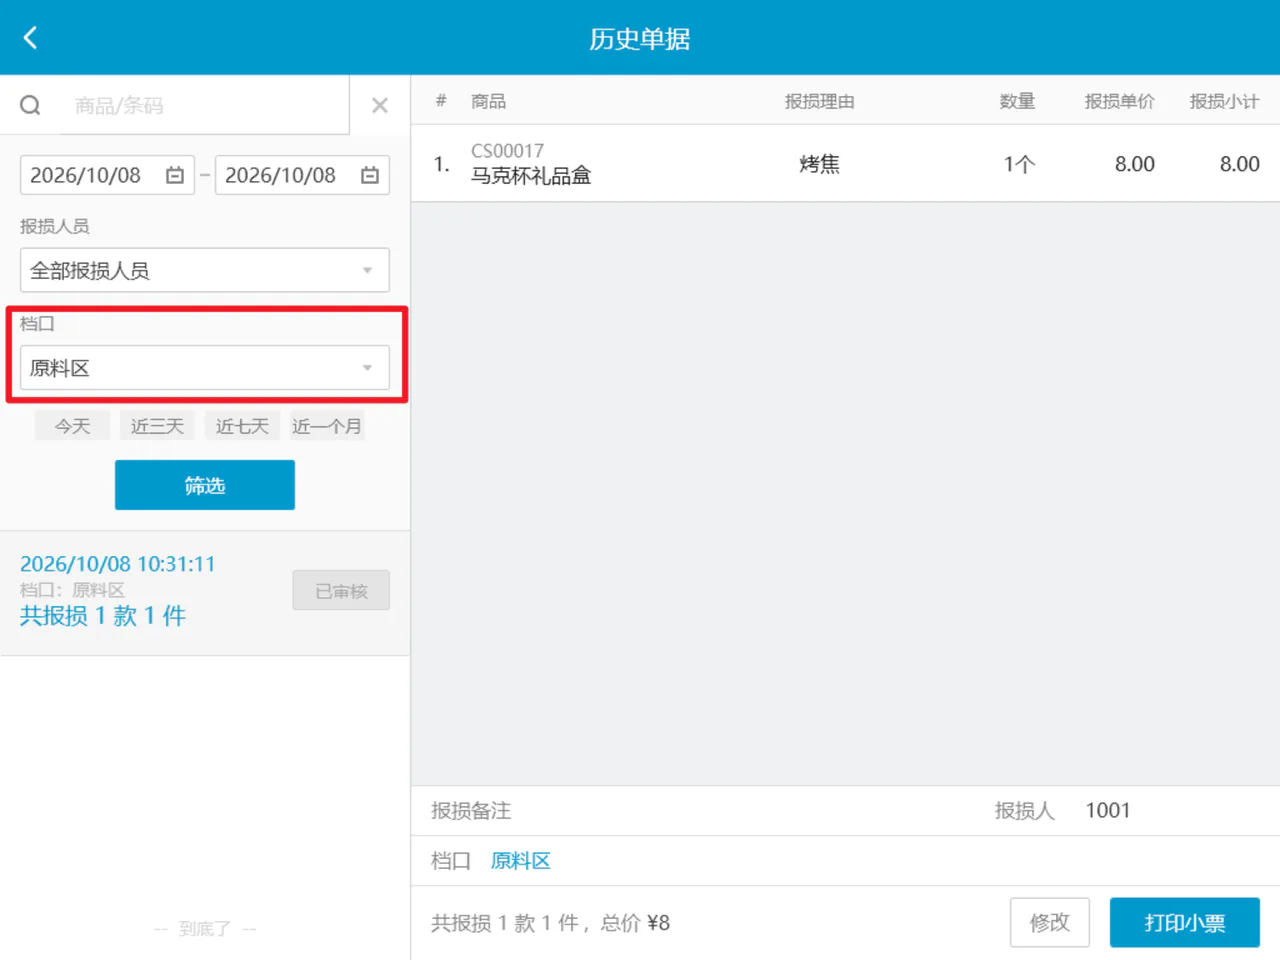
Task: Click the 商品 column header
Action: (x=488, y=101)
